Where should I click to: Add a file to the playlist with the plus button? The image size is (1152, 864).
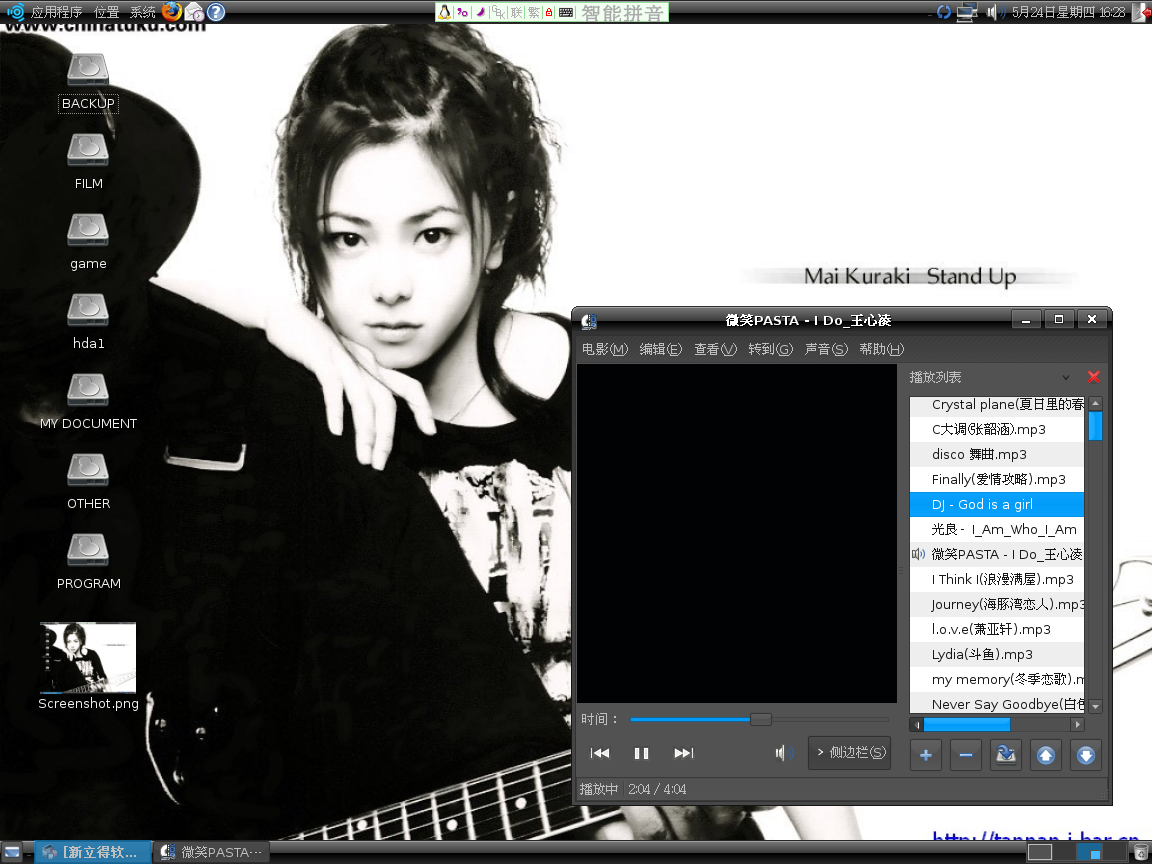click(x=926, y=755)
